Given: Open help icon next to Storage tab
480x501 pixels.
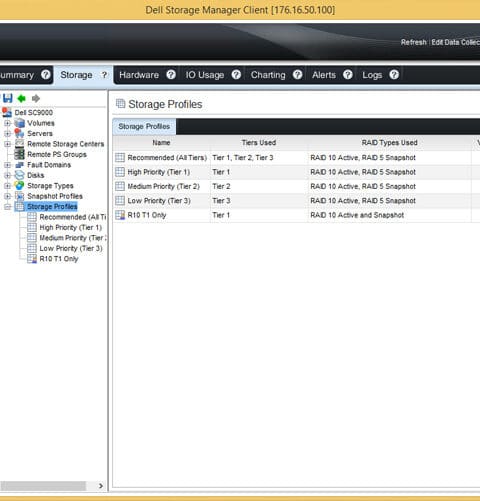Looking at the screenshot, I should [x=104, y=75].
